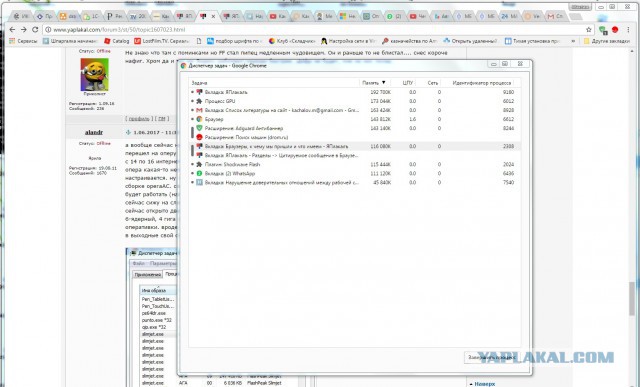Switch to the tab with 24 icon
This screenshot has height=387, width=640.
coord(509,16)
